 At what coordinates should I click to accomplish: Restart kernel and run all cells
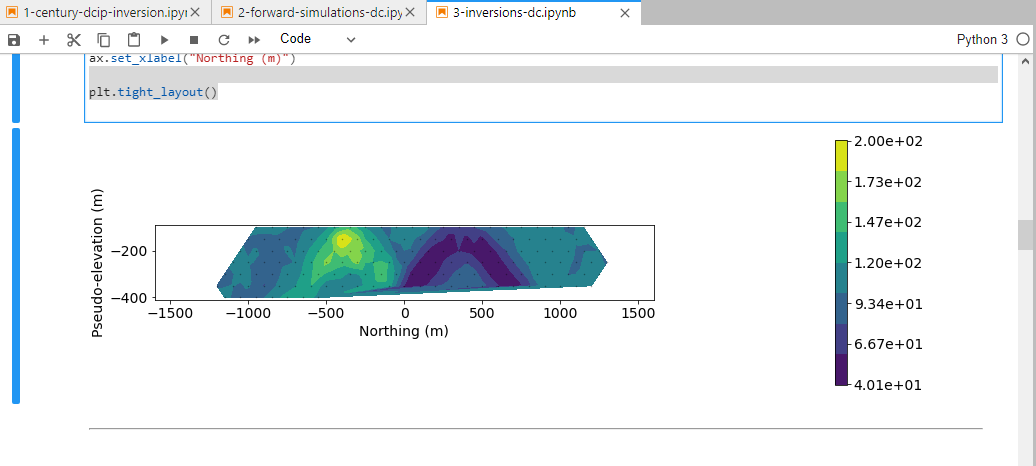(254, 40)
